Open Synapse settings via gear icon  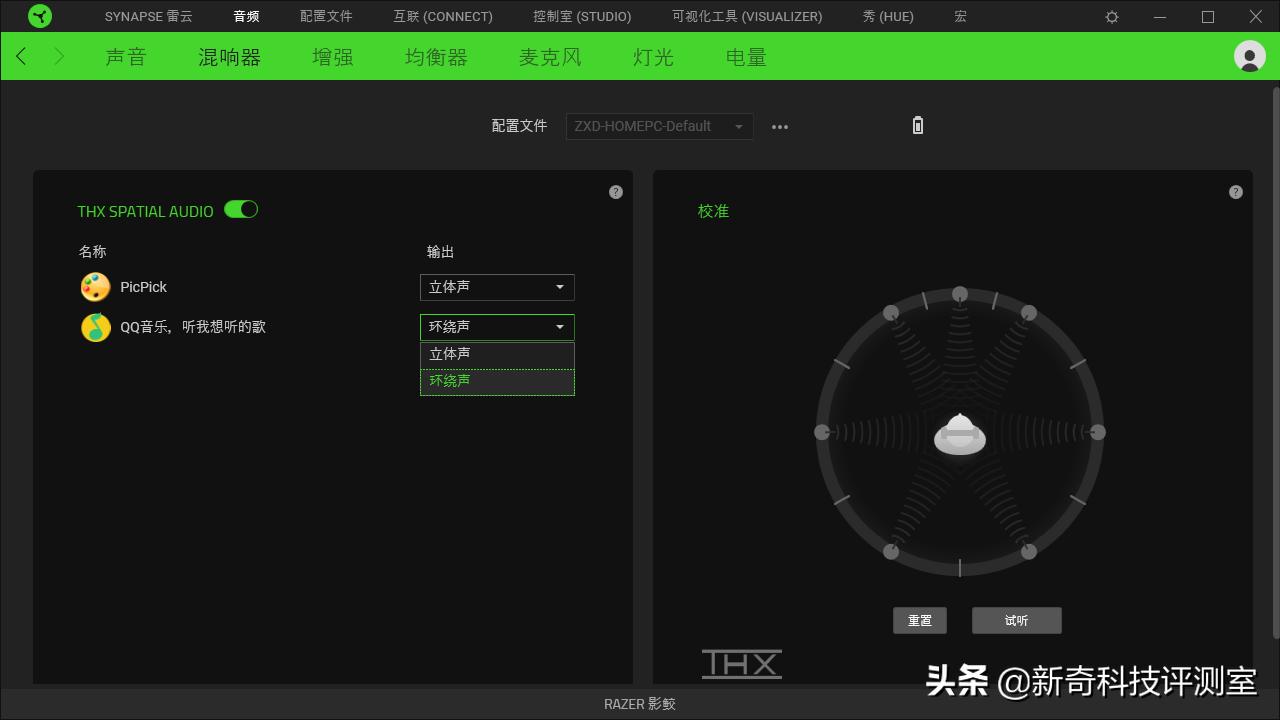click(1112, 16)
